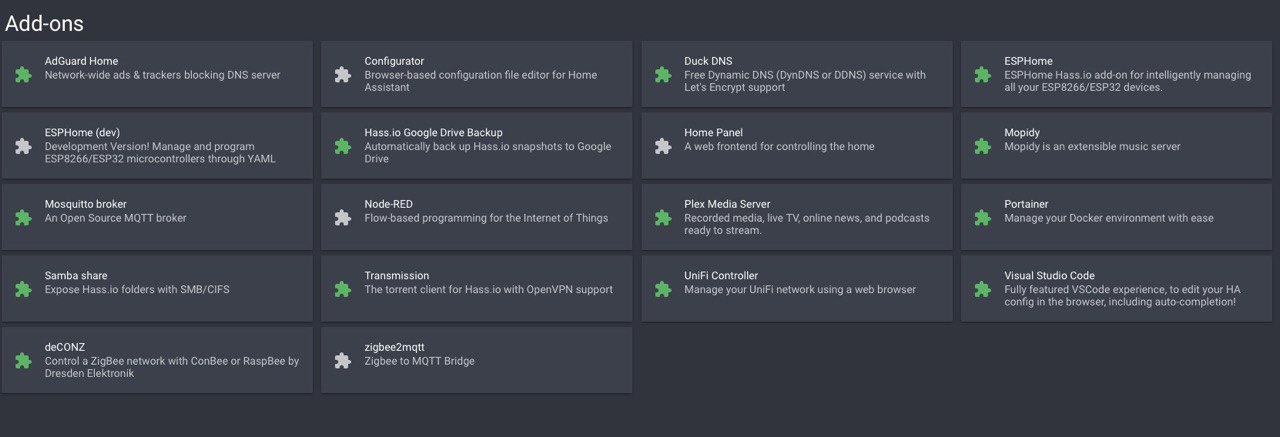The image size is (1280, 437).
Task: Open the Mosquitto broker add-on
Action: point(157,217)
